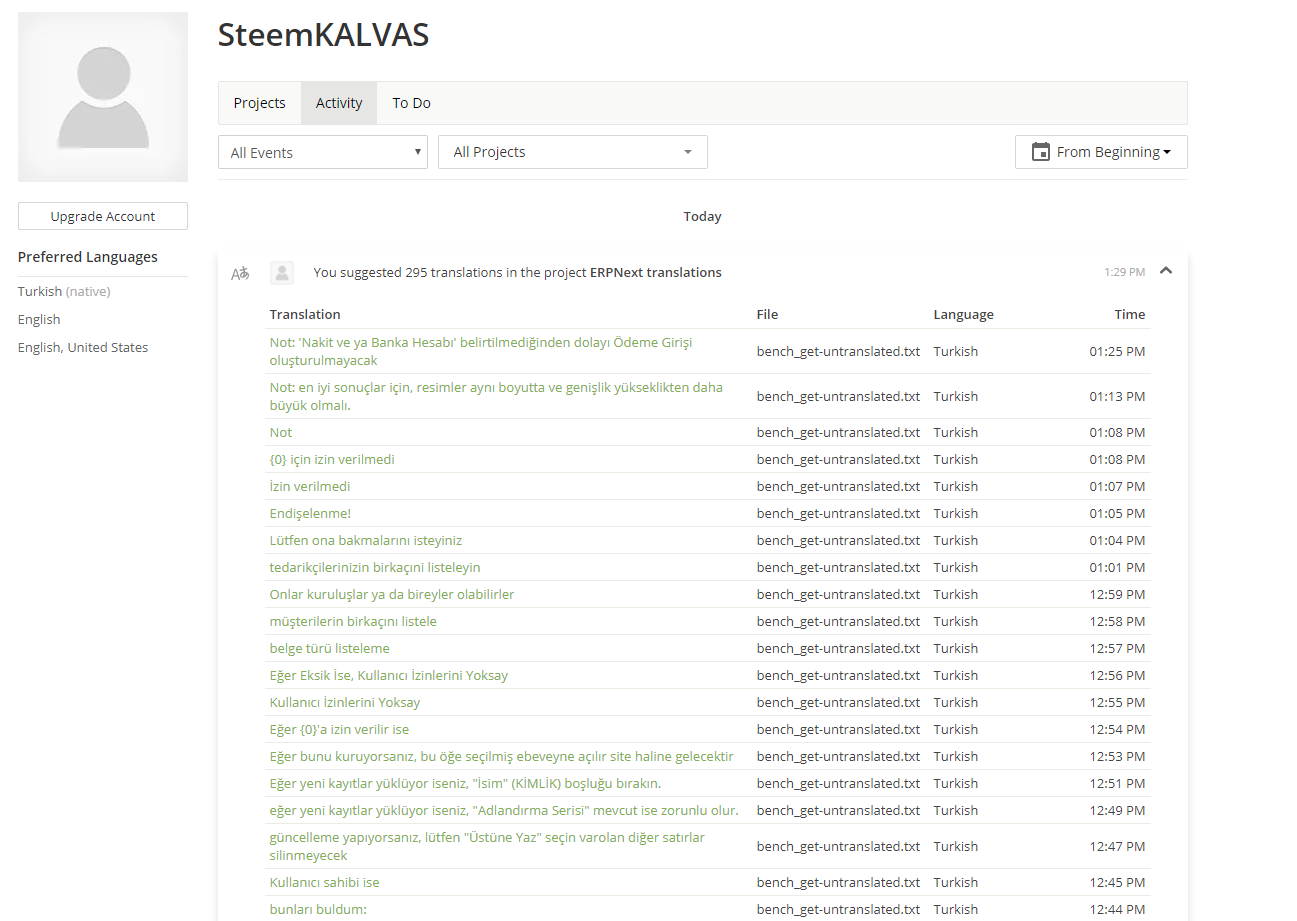Open translation 'Eğer Eksik İse, Kullanıcı İzinlerini Yoksay'

pos(389,675)
